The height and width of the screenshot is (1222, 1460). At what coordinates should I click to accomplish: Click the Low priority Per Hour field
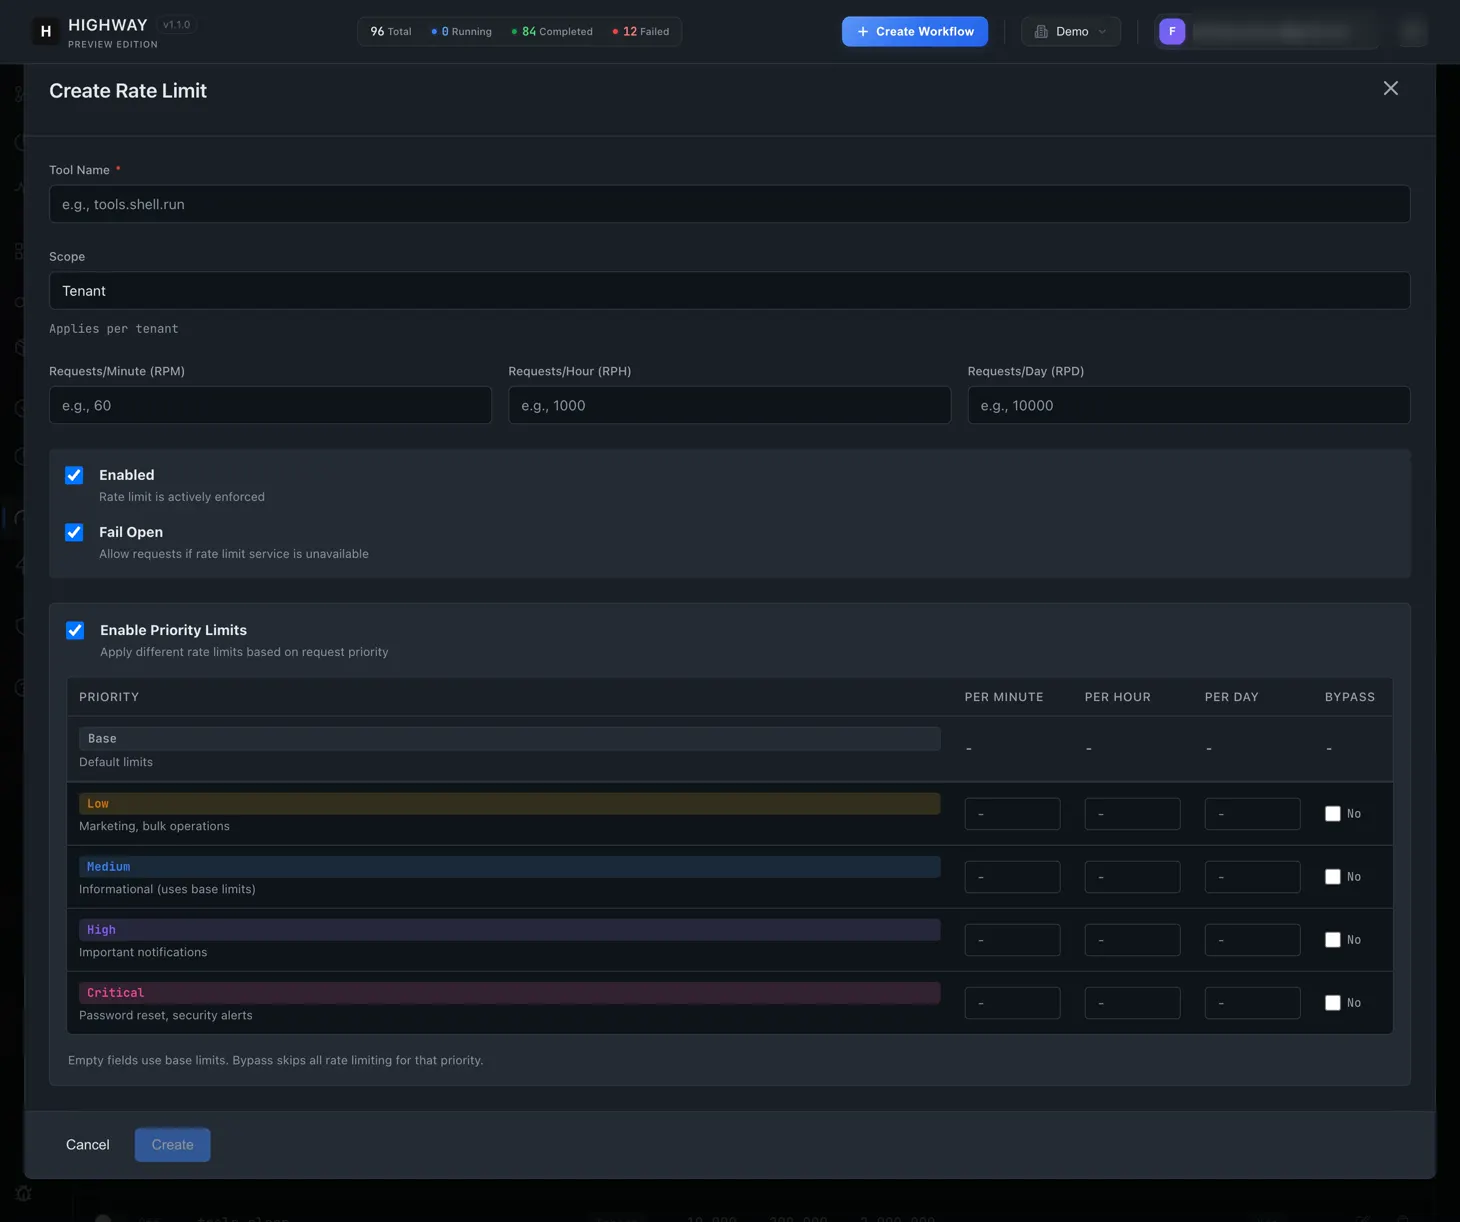[x=1132, y=814]
